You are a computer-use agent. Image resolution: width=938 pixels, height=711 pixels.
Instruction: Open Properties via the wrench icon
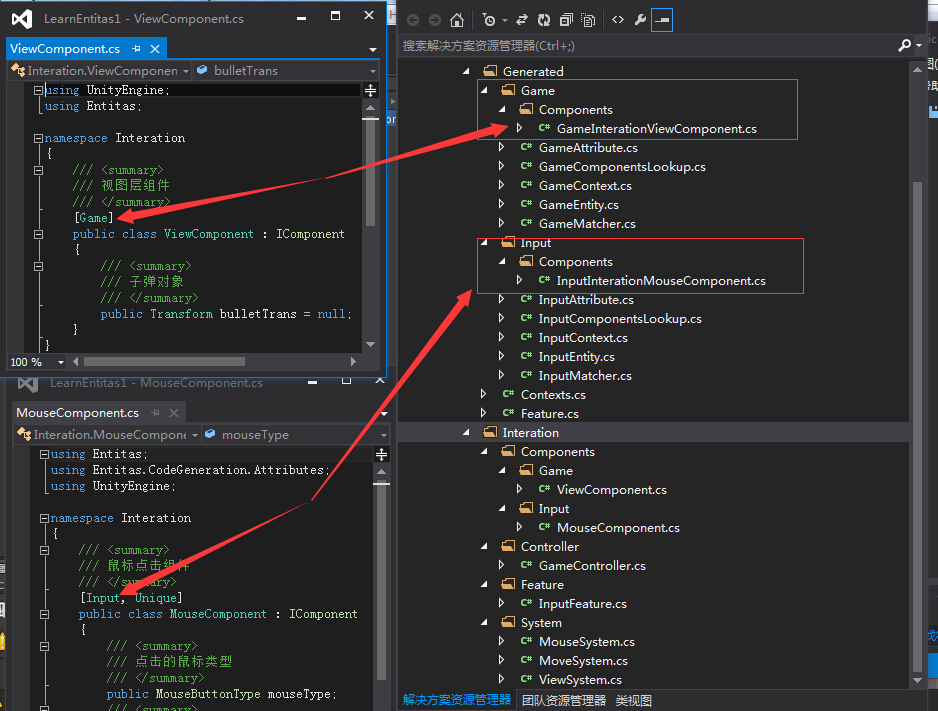[640, 20]
